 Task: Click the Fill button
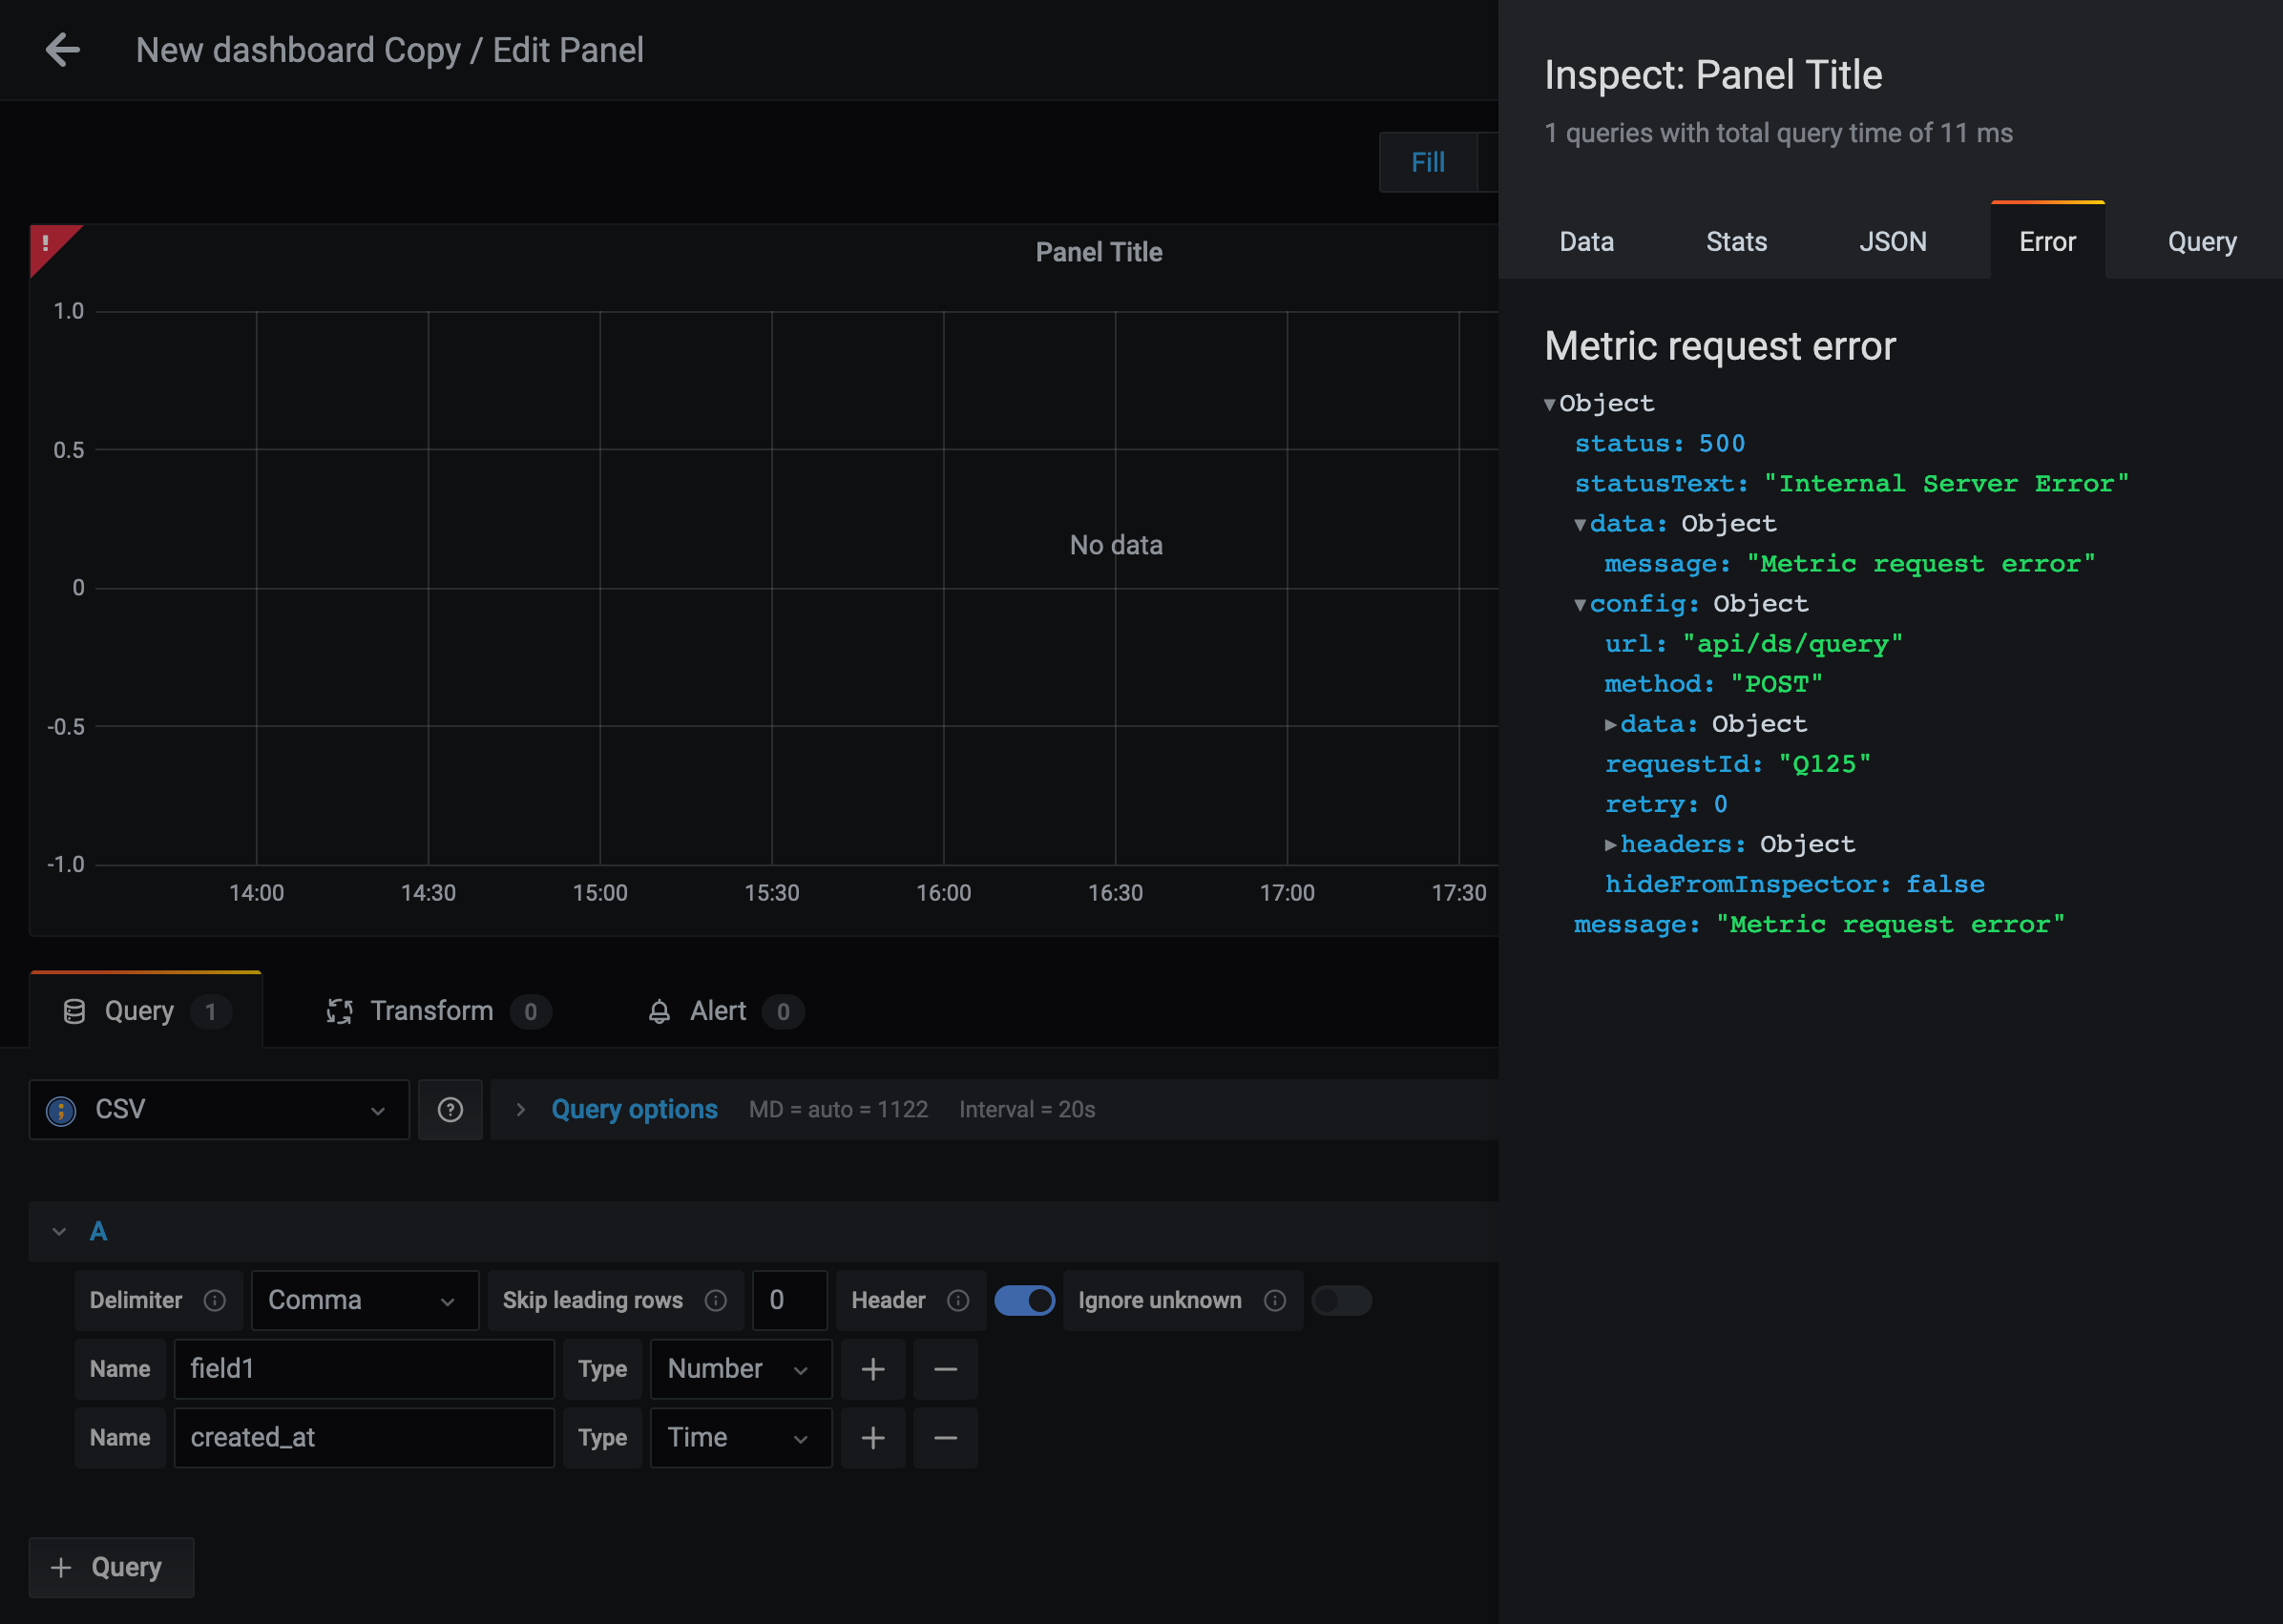[1427, 161]
